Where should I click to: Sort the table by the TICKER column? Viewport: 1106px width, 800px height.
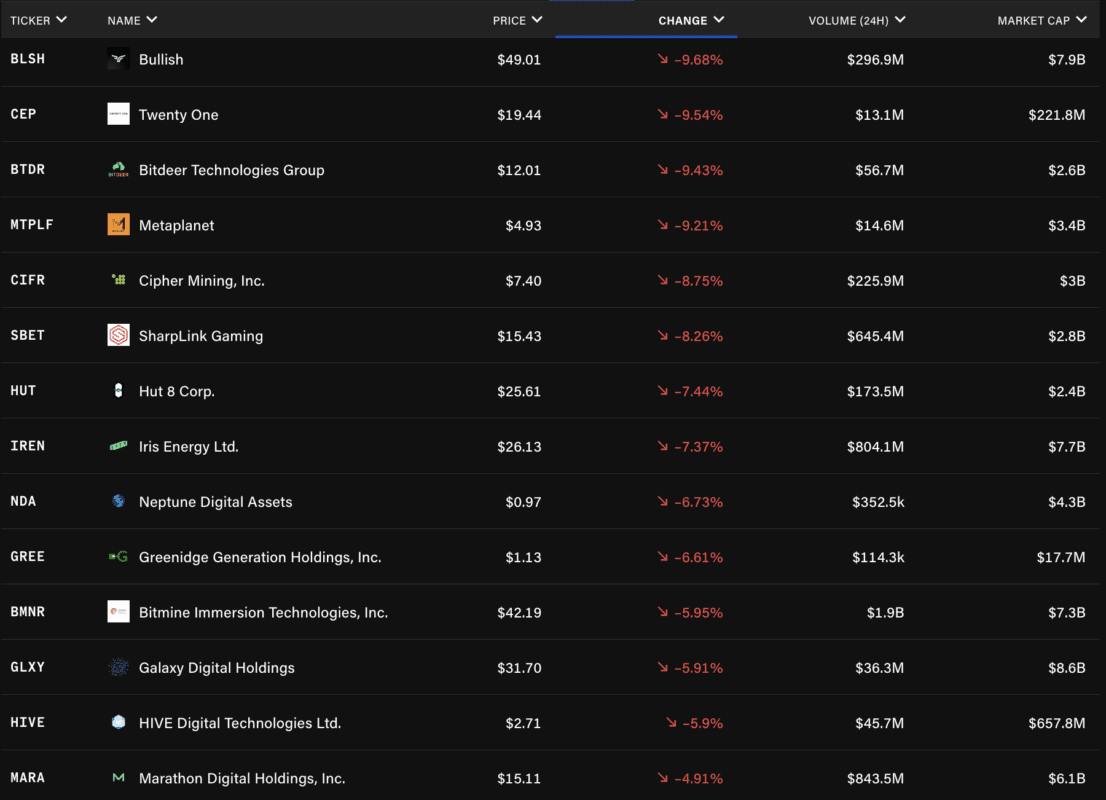pos(39,20)
